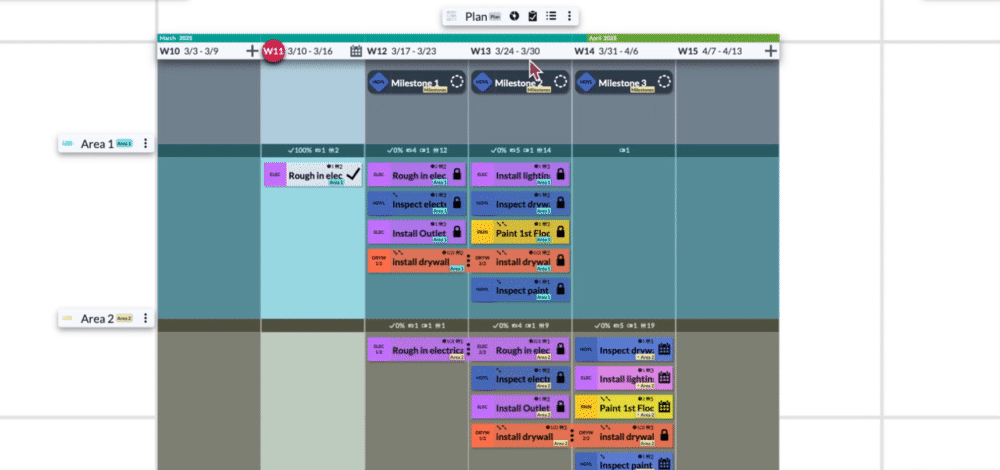Click the plus icon next to W15
This screenshot has height=470, width=1000.
coord(771,51)
